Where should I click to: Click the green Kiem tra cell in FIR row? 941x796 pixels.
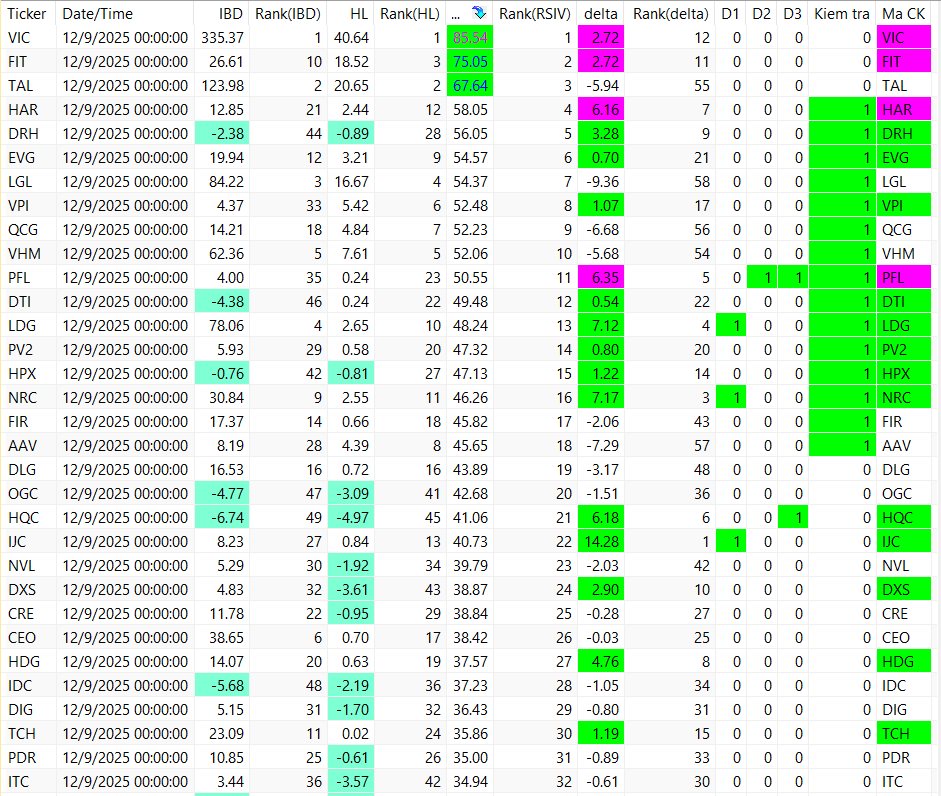(x=842, y=422)
